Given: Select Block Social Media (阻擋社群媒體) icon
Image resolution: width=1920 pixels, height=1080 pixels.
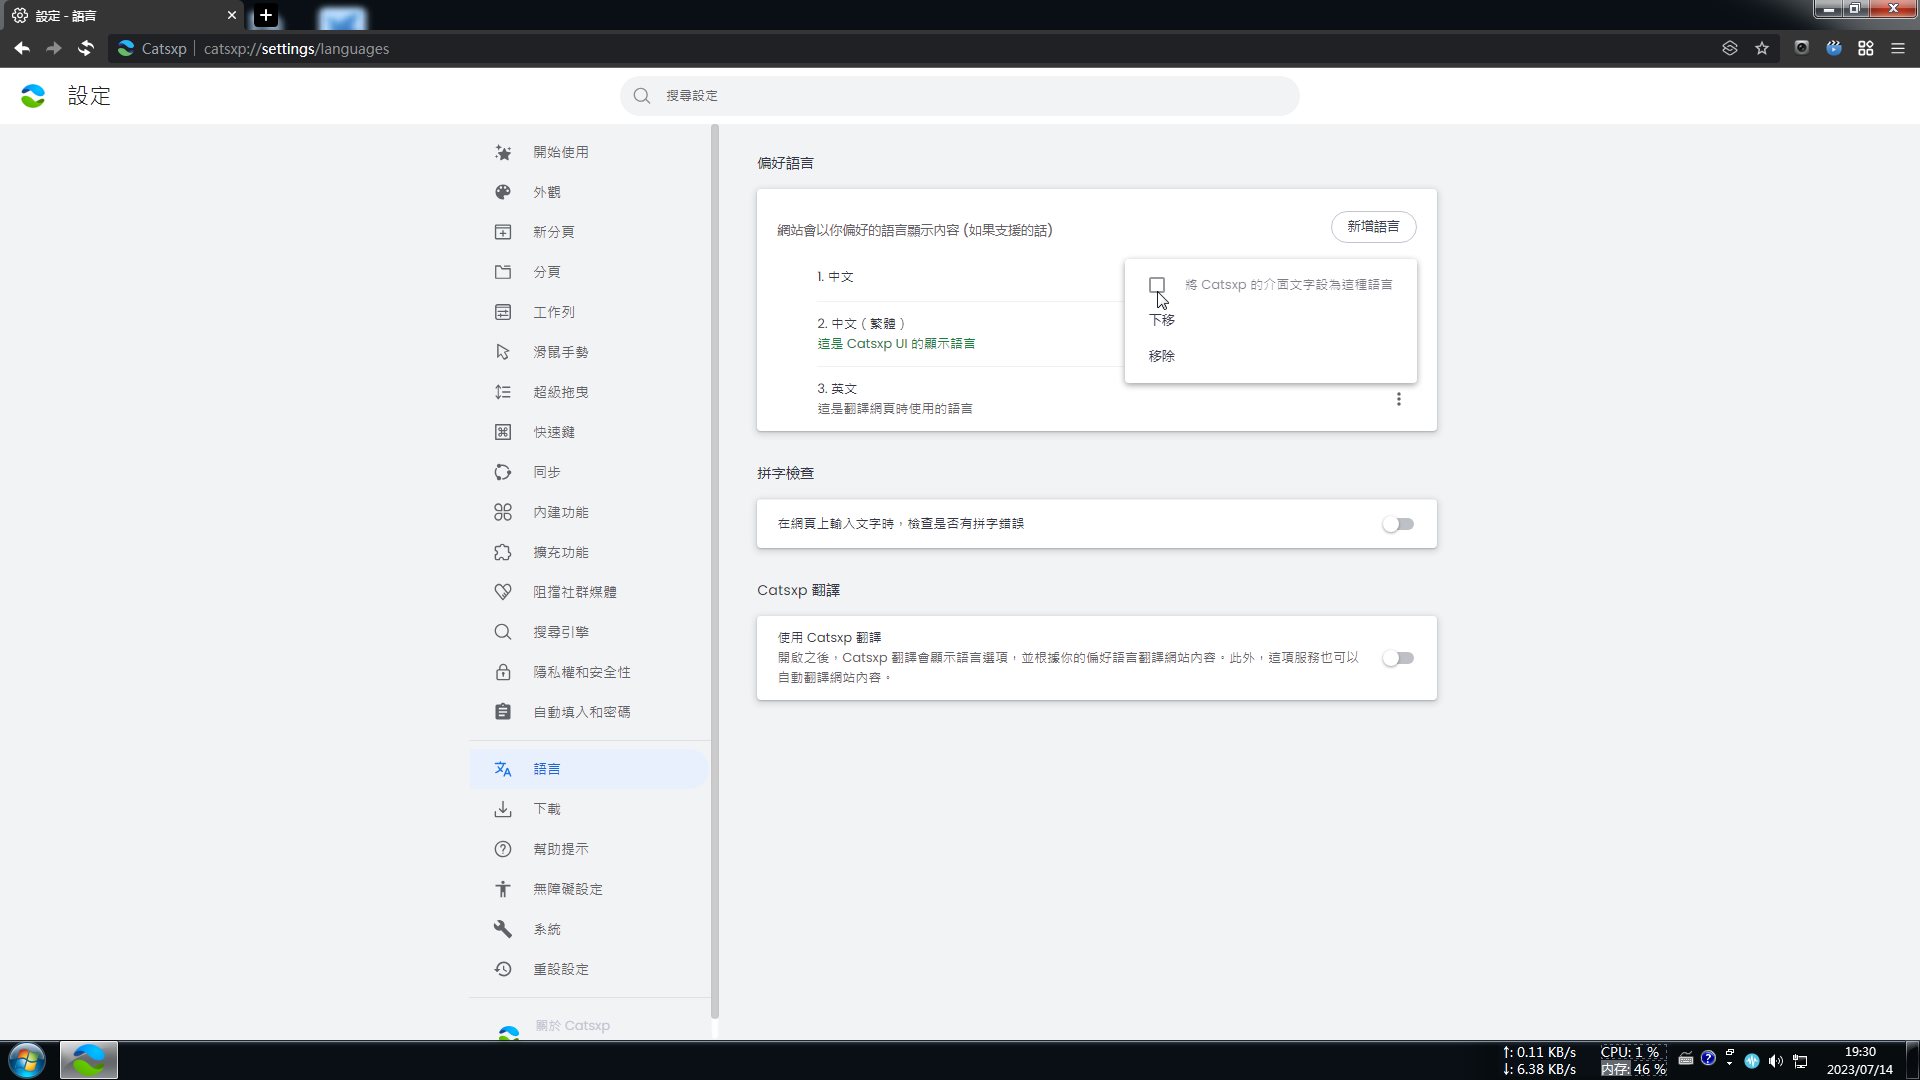Looking at the screenshot, I should coord(503,592).
